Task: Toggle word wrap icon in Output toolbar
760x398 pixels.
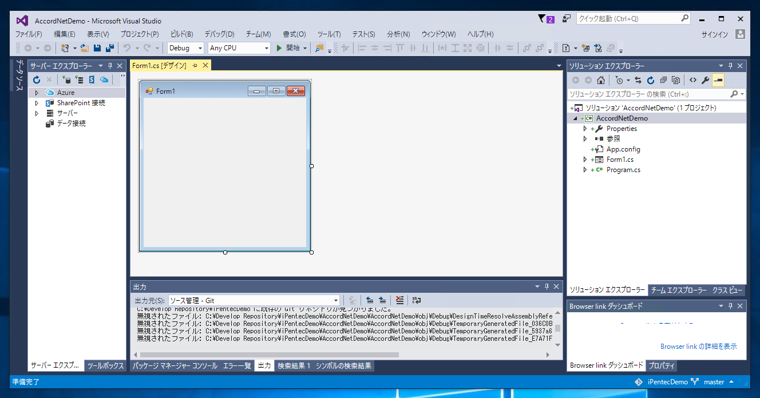Action: (416, 301)
